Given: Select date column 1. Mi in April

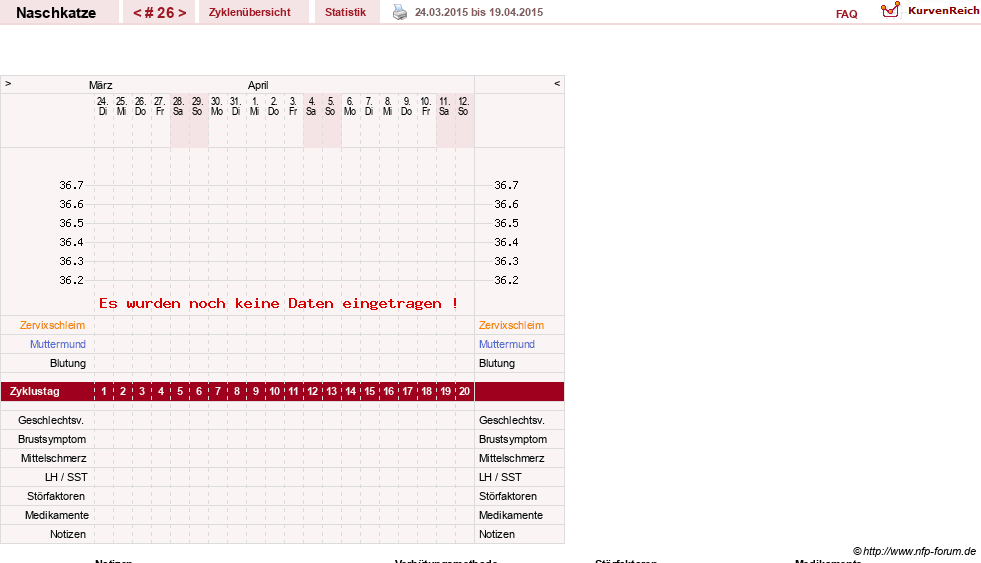Looking at the screenshot, I should [x=255, y=106].
